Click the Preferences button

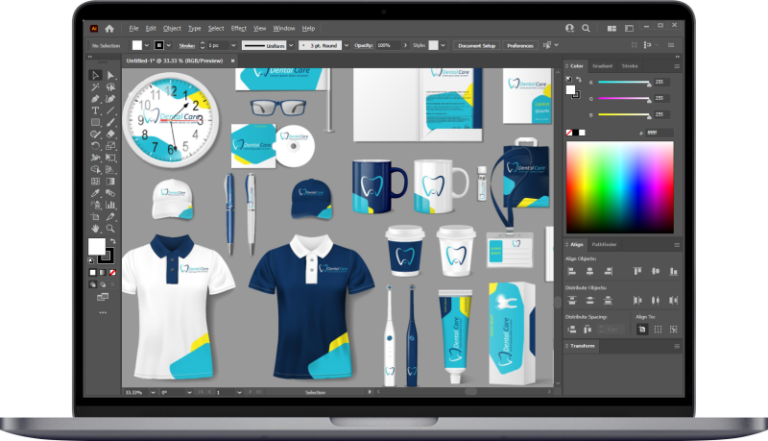point(520,46)
